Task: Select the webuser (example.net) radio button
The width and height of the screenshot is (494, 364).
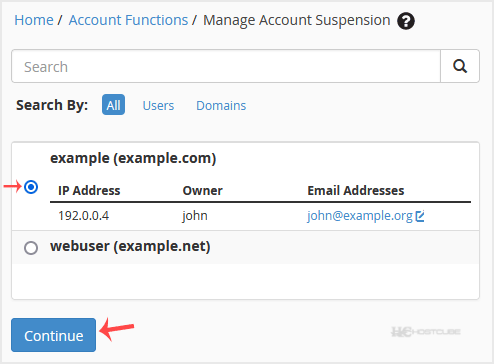Action: tap(31, 248)
